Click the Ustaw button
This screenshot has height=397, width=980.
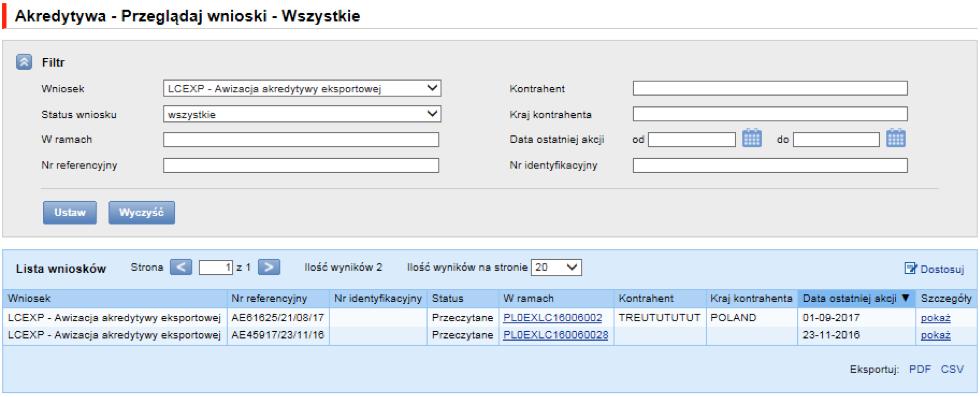pyautogui.click(x=70, y=213)
